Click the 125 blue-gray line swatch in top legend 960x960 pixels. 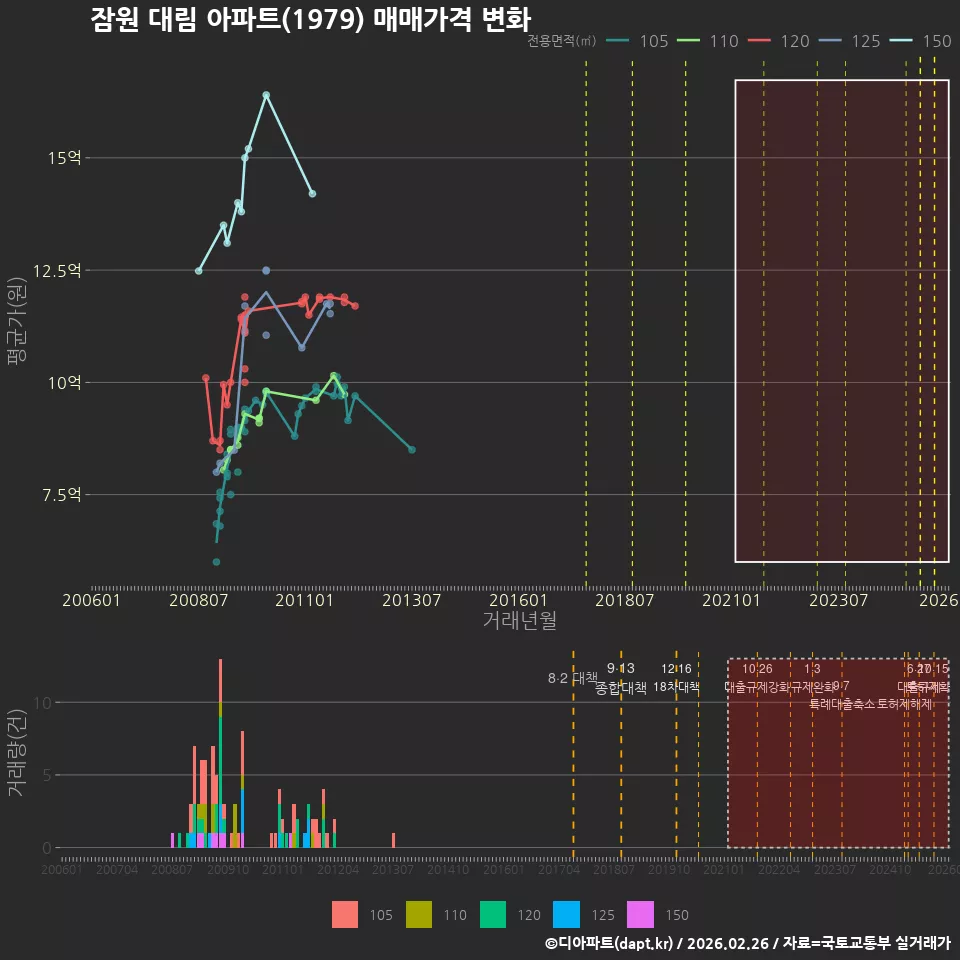pyautogui.click(x=830, y=41)
